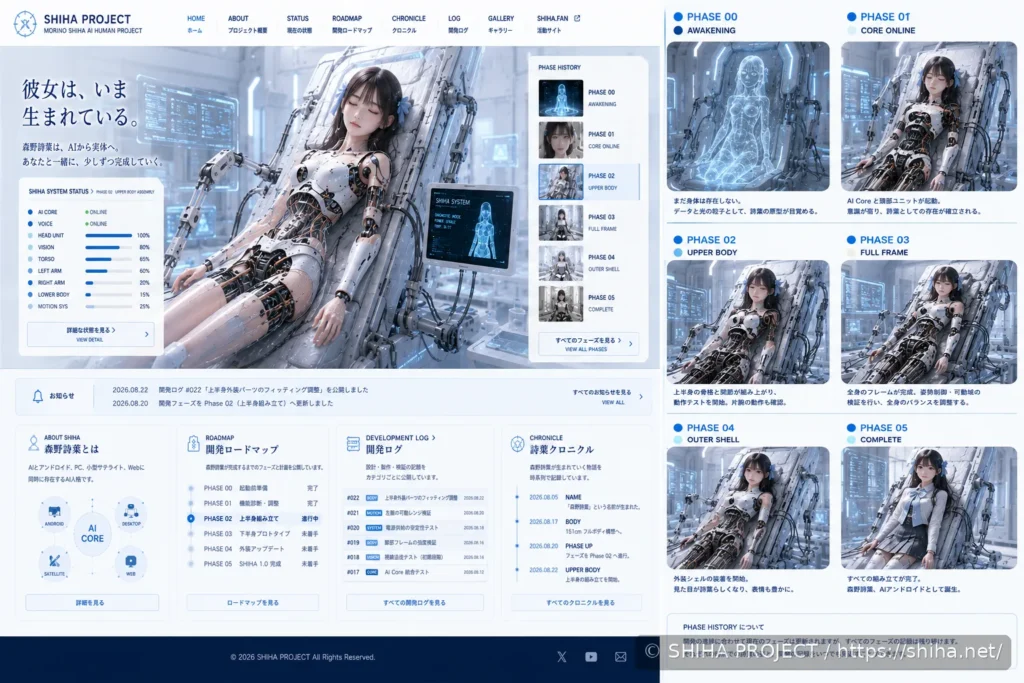
Task: Open the ABOUT nav item
Action: pos(247,24)
